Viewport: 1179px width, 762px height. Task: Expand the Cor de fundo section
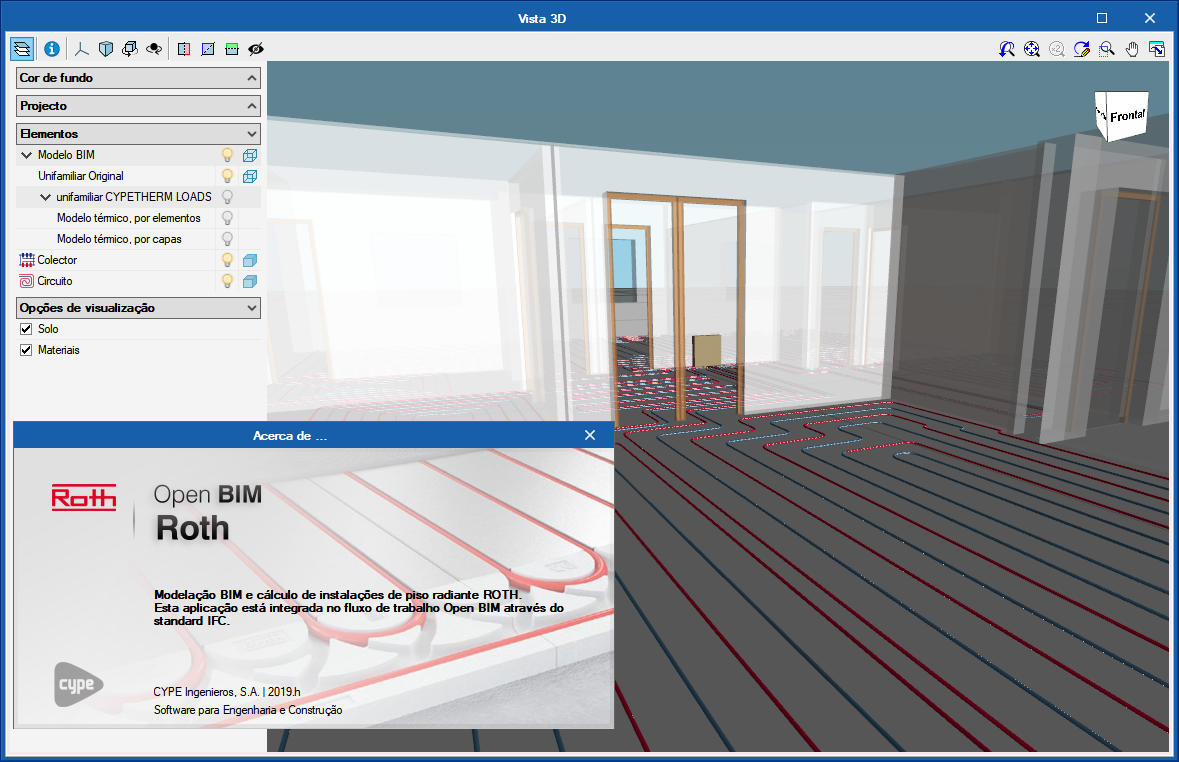click(138, 77)
